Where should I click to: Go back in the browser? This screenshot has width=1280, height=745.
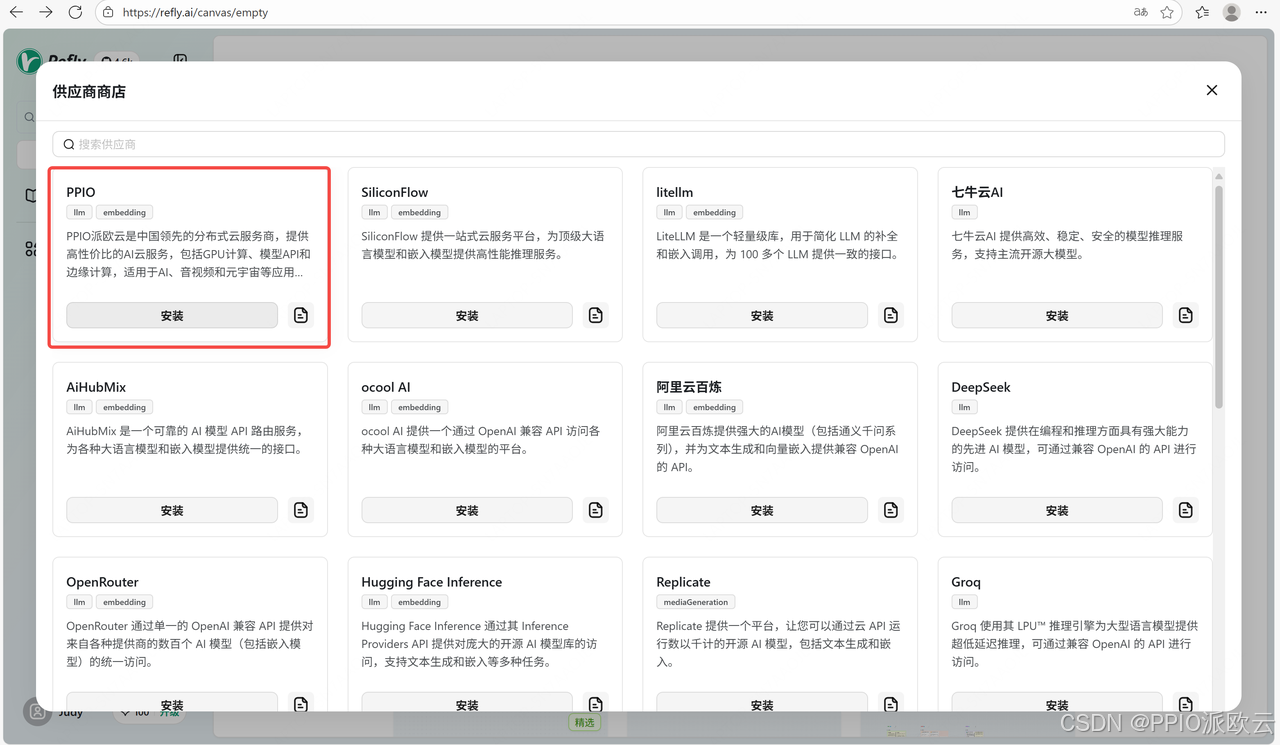click(x=16, y=12)
